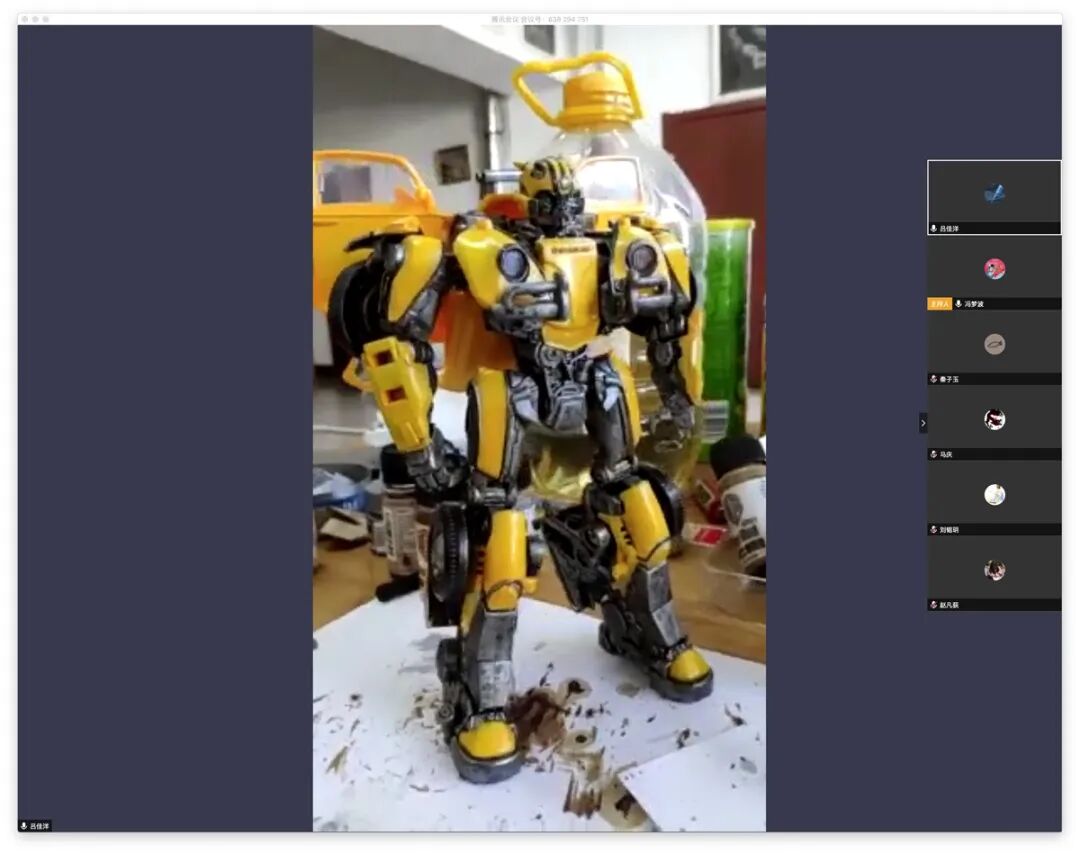
Task: Minimize the meeting window with the yellow button
Action: coord(35,19)
